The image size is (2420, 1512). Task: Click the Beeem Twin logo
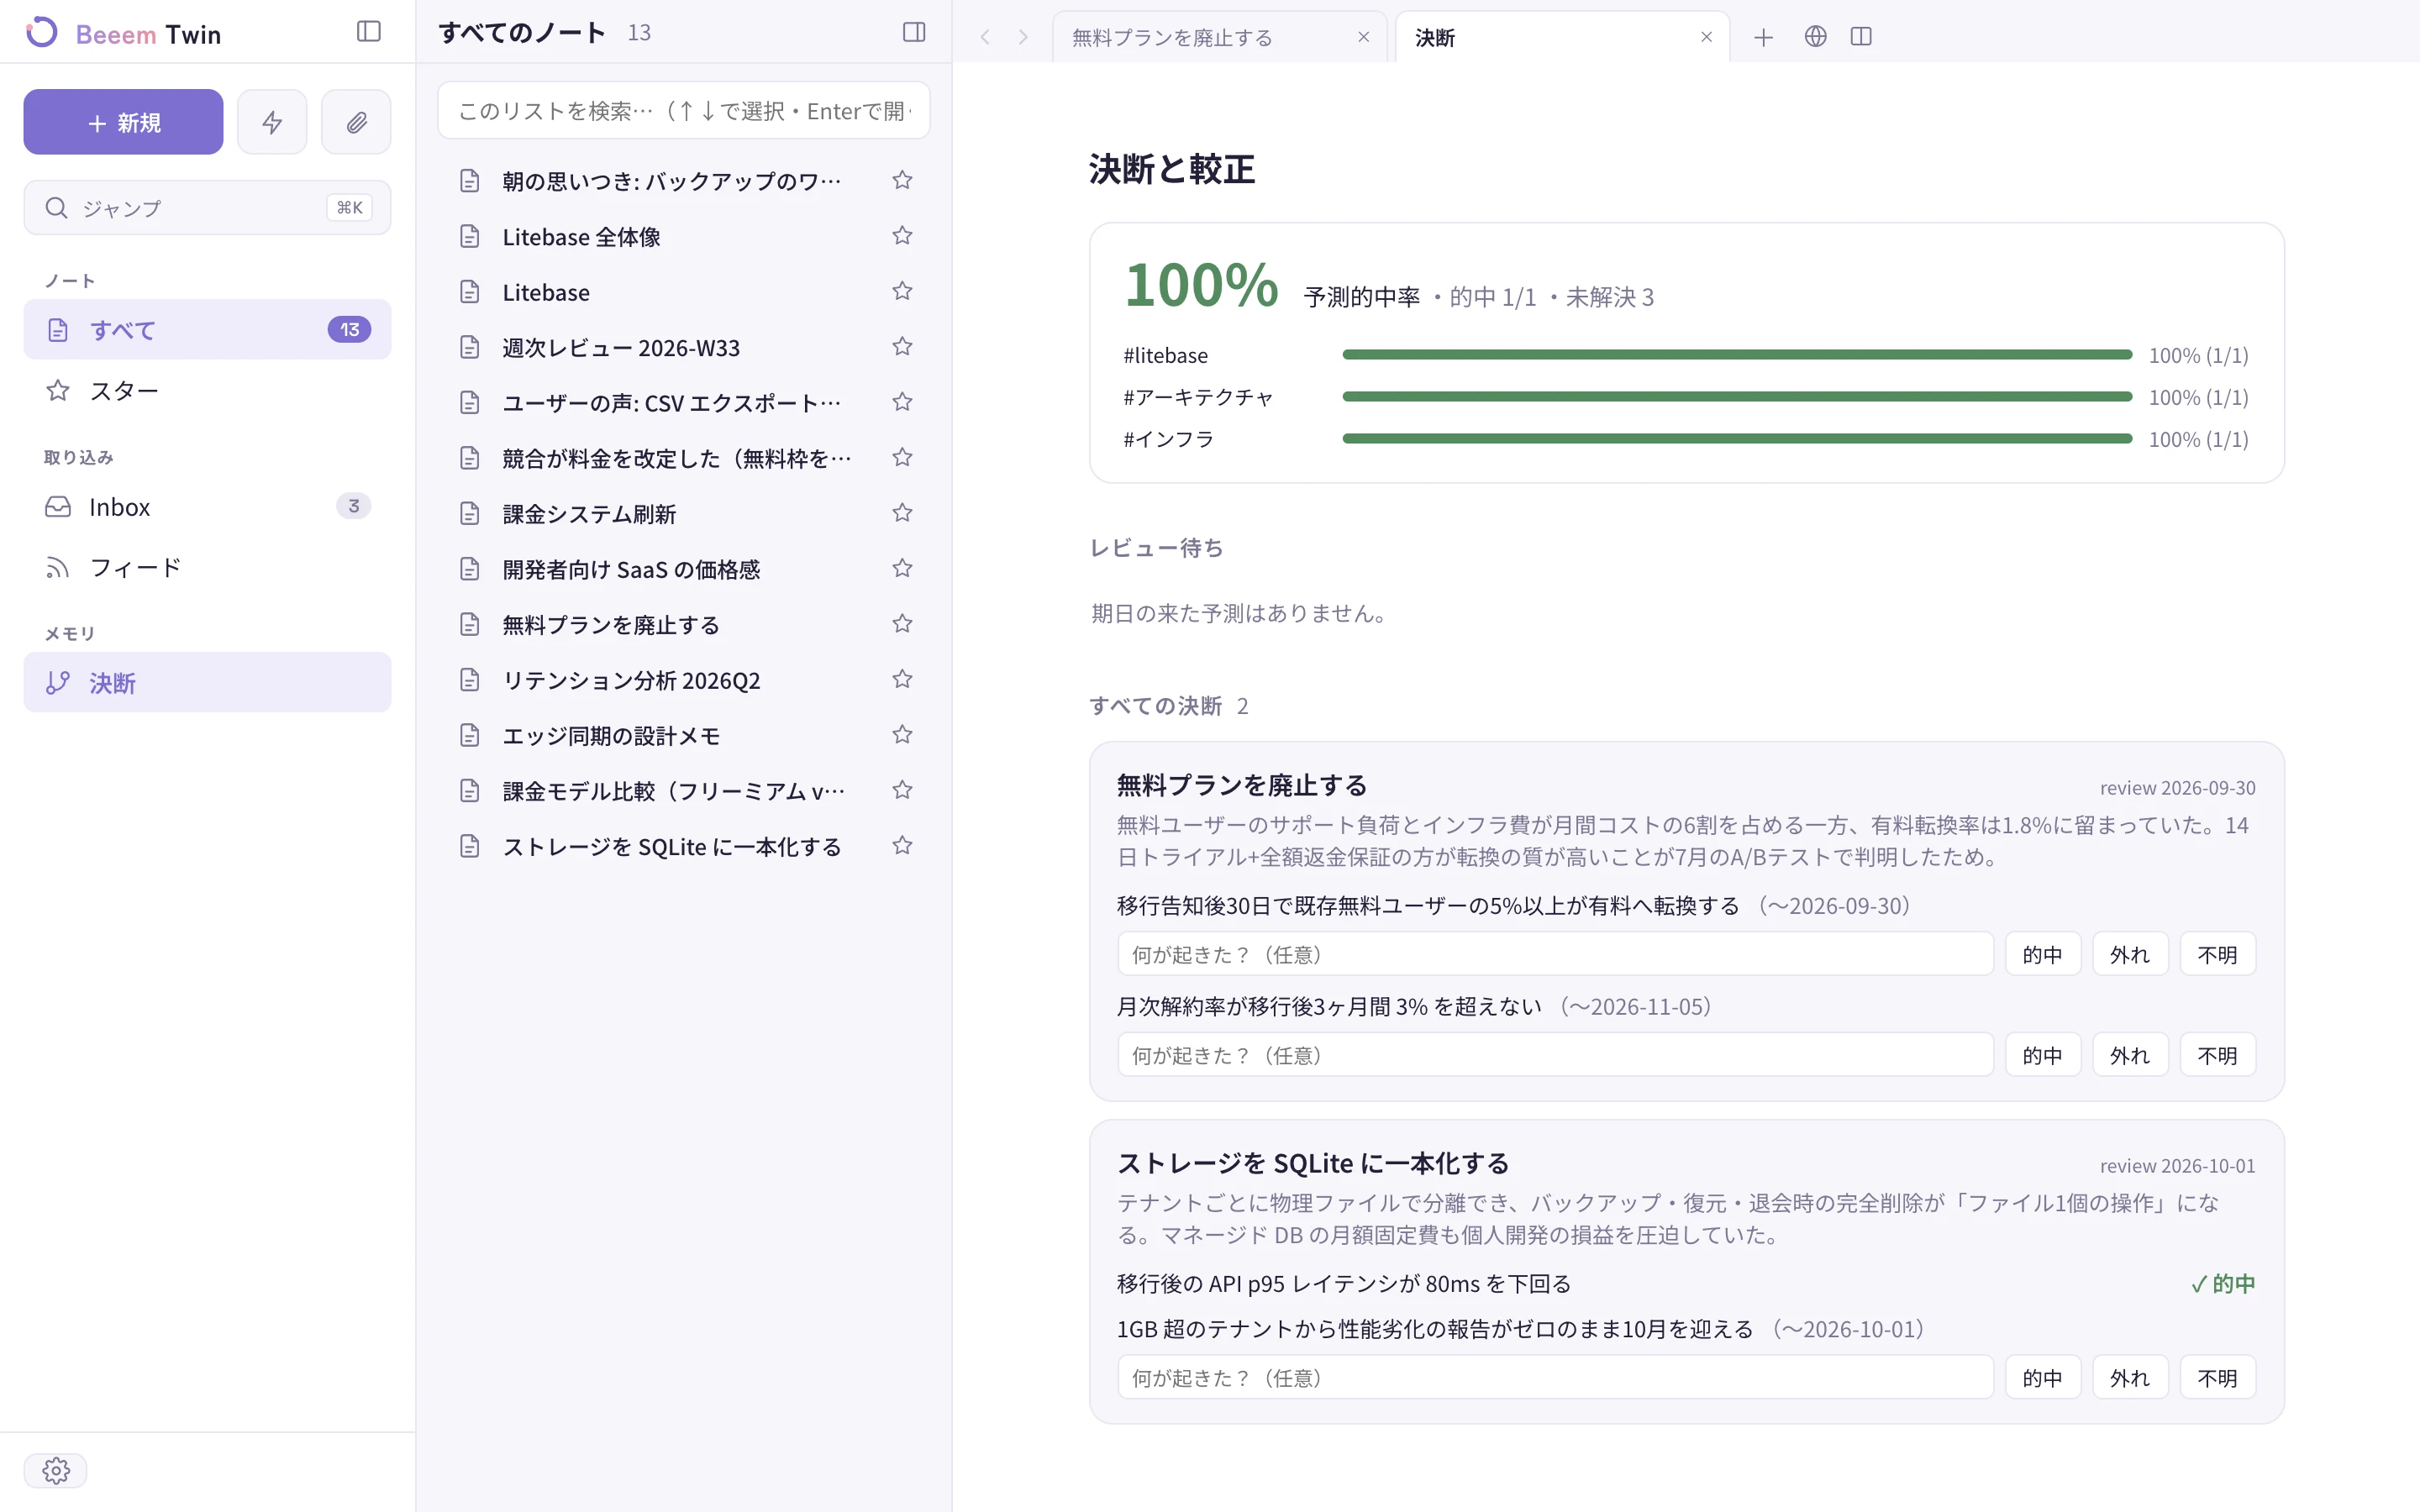click(123, 33)
